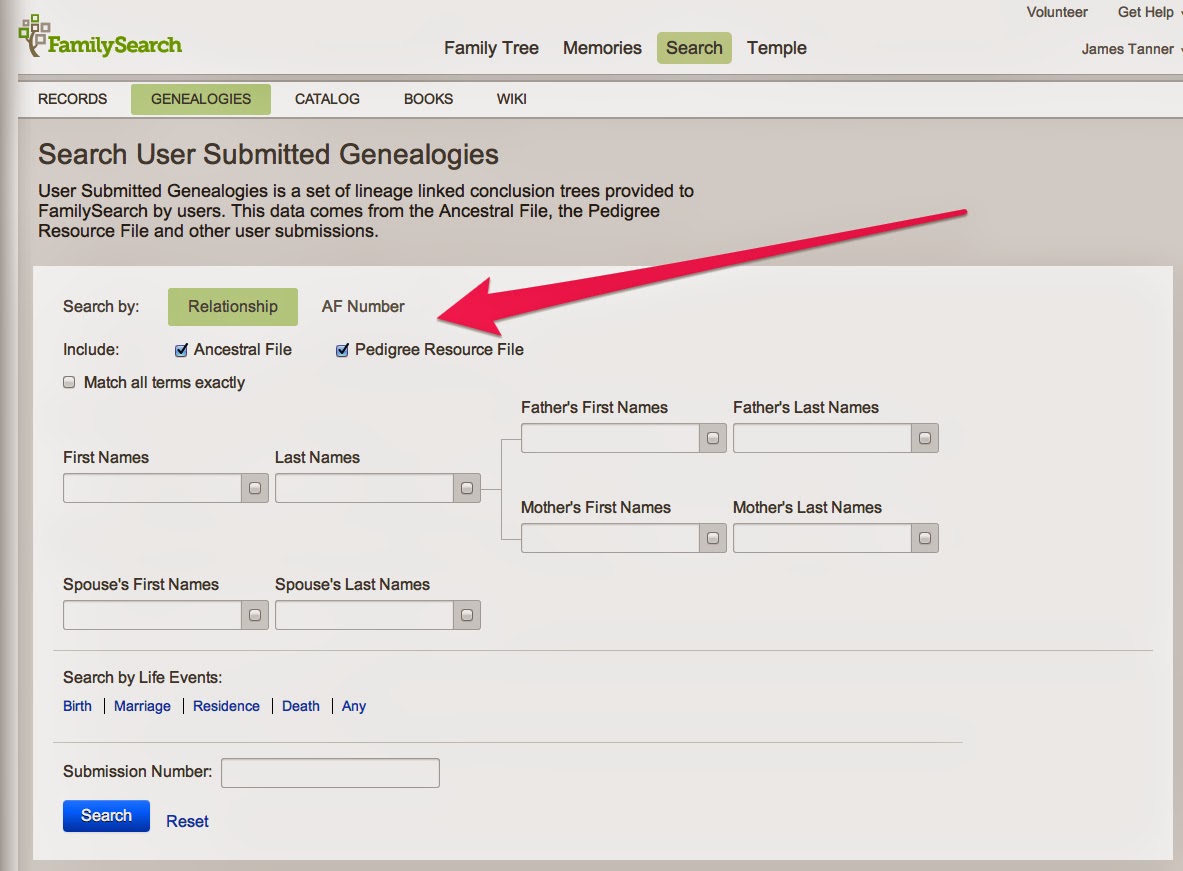Toggle exact match for Last Names field
1183x871 pixels.
pos(467,488)
